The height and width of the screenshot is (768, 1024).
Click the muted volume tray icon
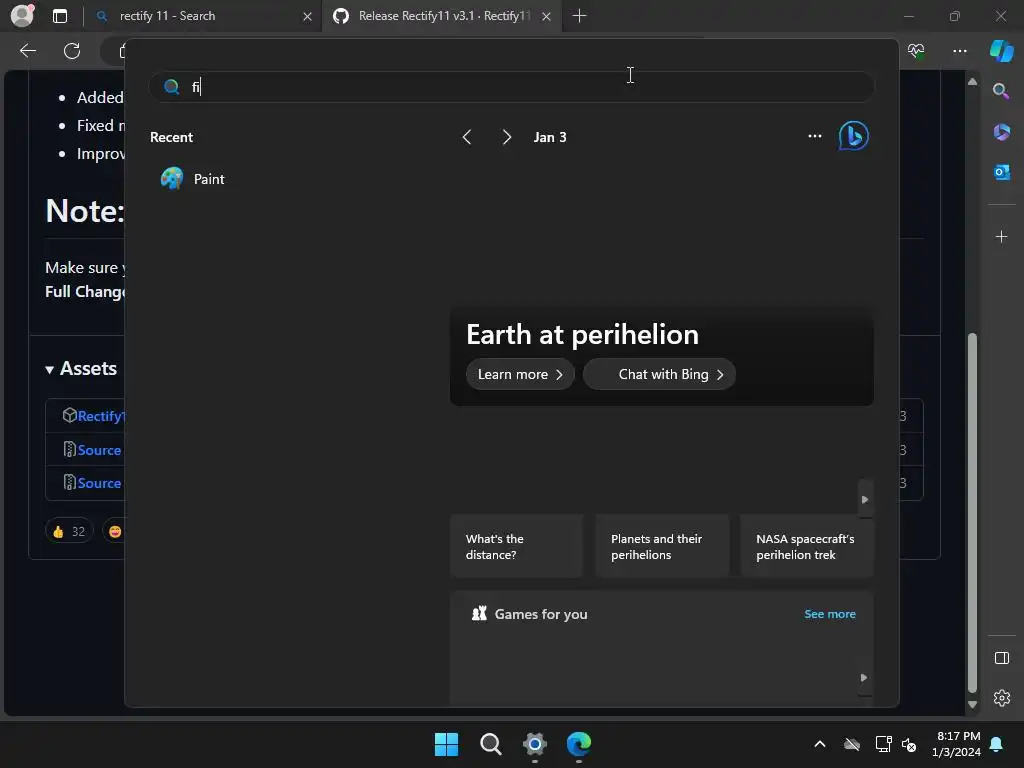point(908,744)
